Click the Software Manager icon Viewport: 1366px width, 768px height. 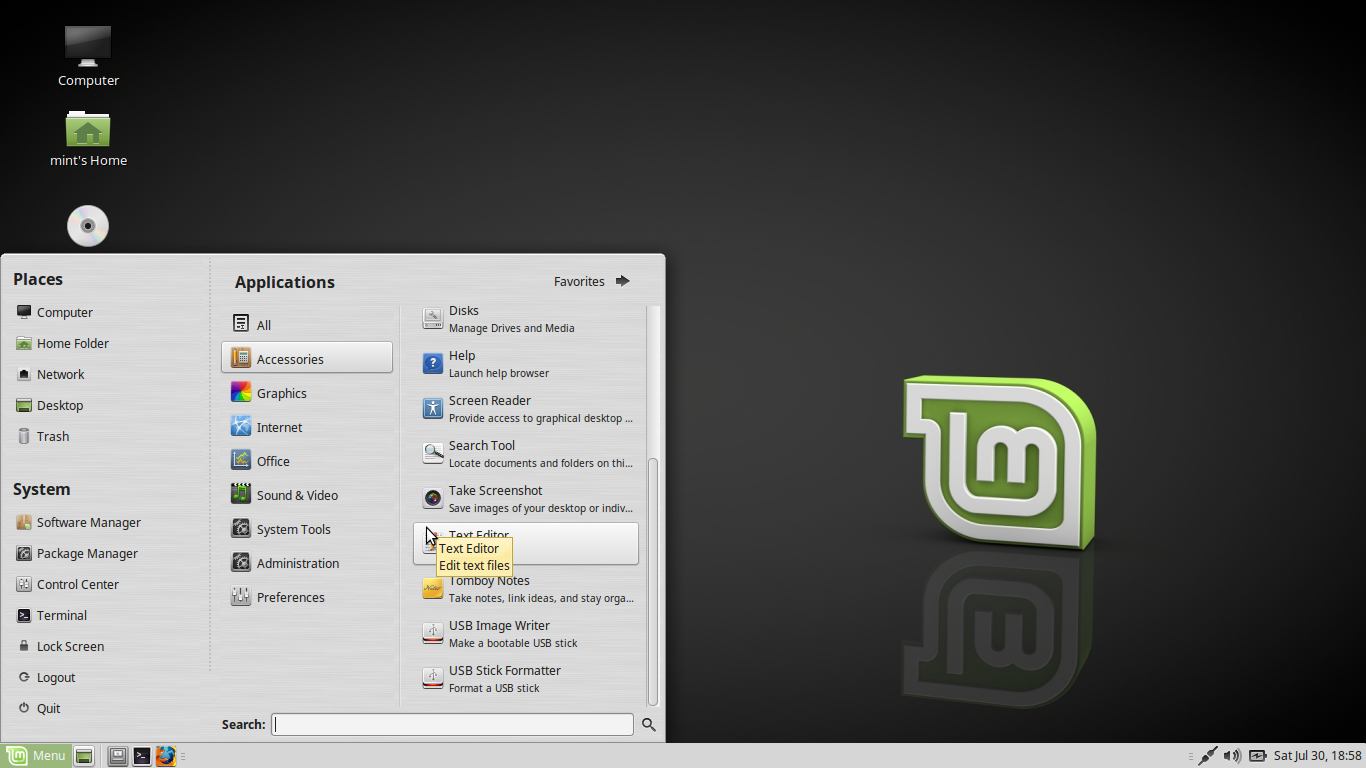pos(24,522)
